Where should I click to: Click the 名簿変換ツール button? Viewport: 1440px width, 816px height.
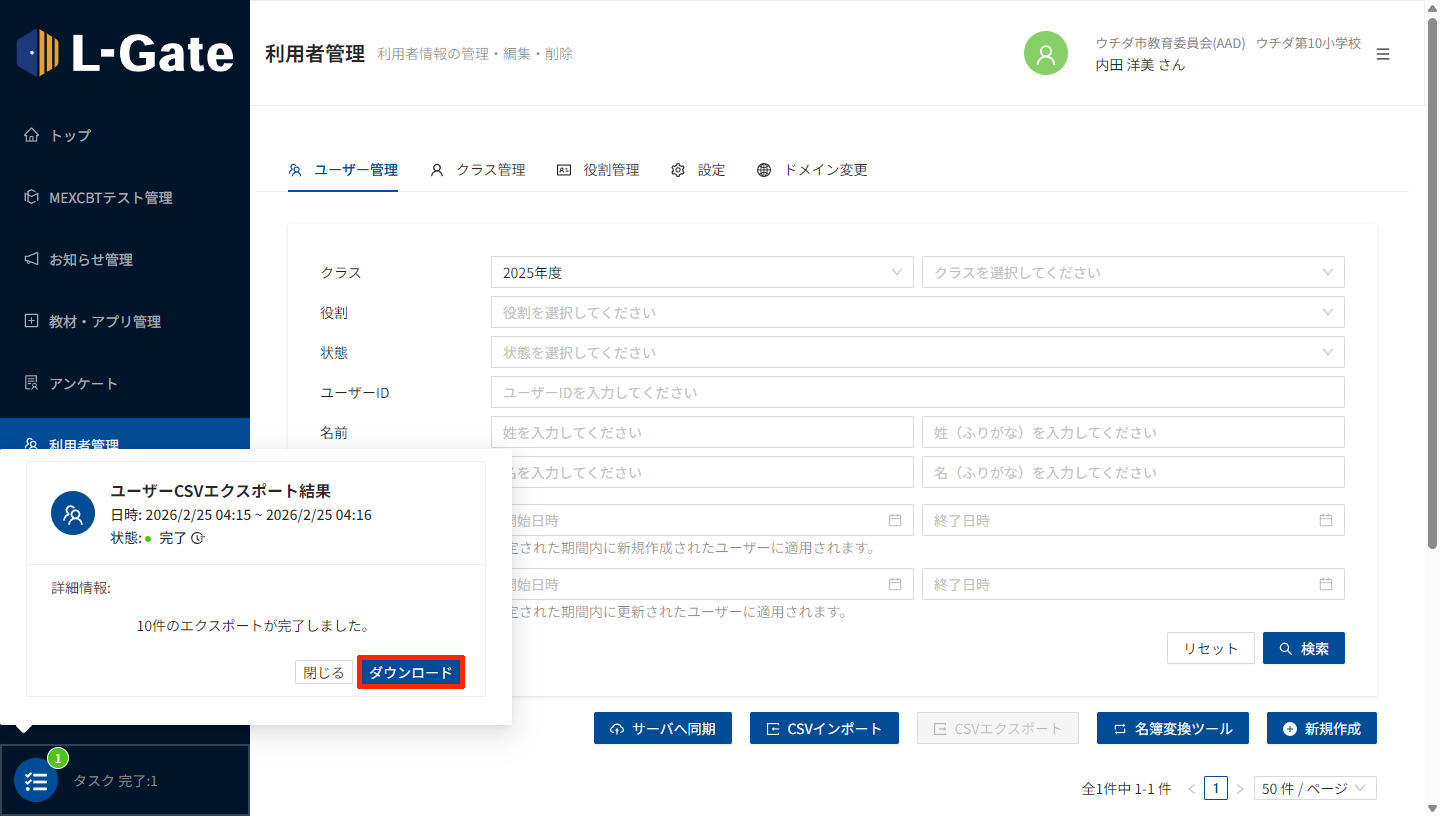click(1172, 728)
